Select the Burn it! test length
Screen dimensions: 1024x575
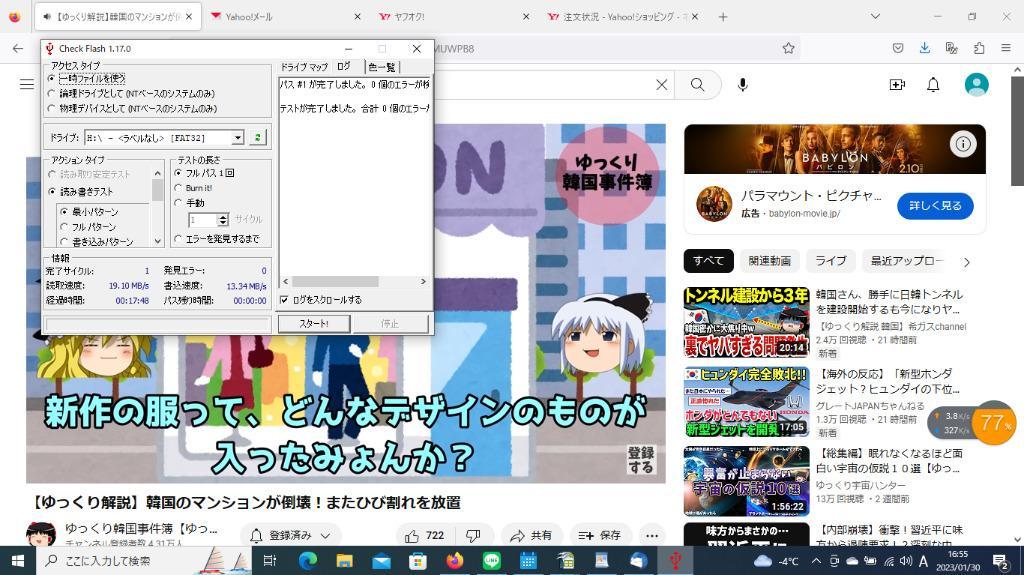pyautogui.click(x=193, y=188)
